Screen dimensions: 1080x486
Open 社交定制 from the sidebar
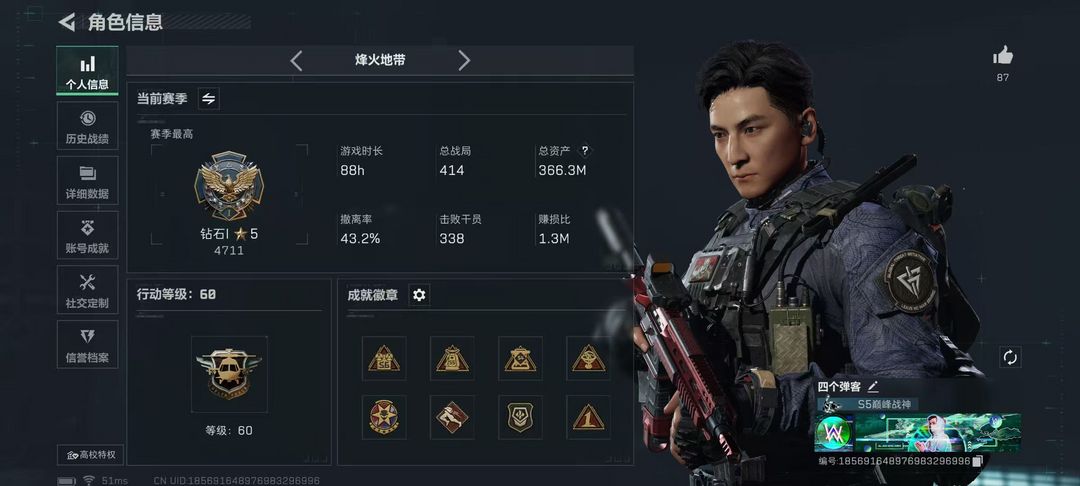click(87, 290)
